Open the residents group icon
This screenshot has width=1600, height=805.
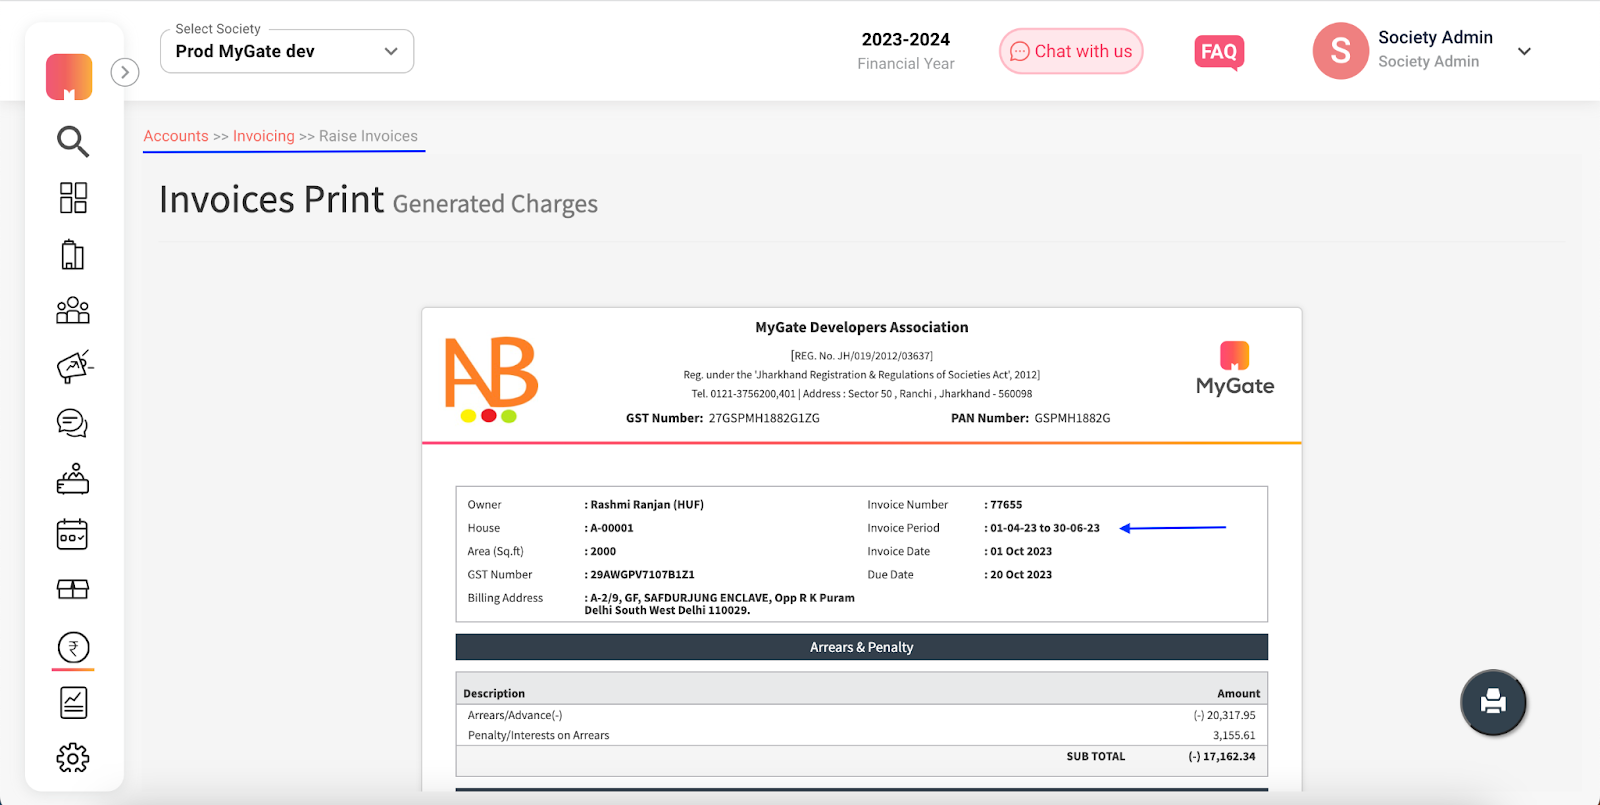(x=73, y=310)
